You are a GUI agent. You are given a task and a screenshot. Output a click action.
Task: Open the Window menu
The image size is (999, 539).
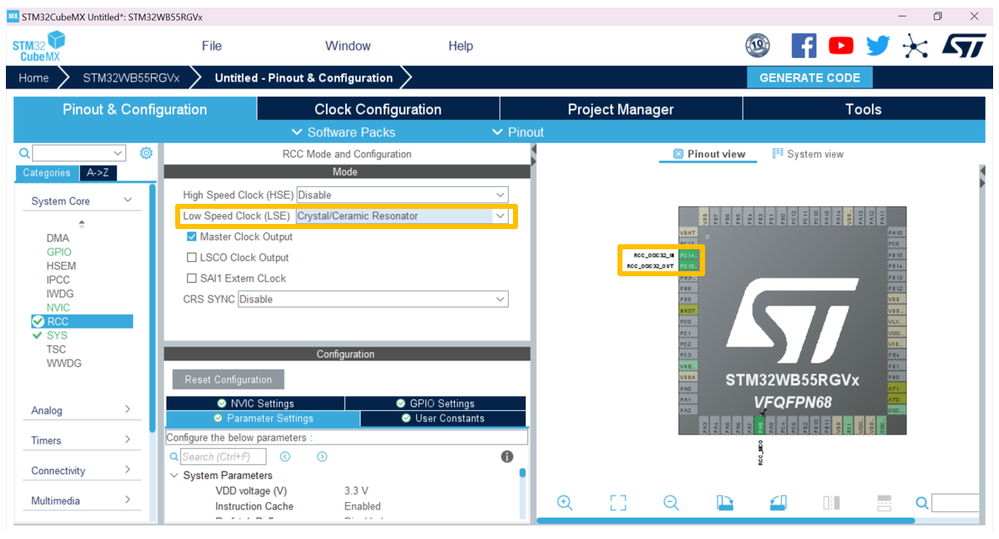347,46
